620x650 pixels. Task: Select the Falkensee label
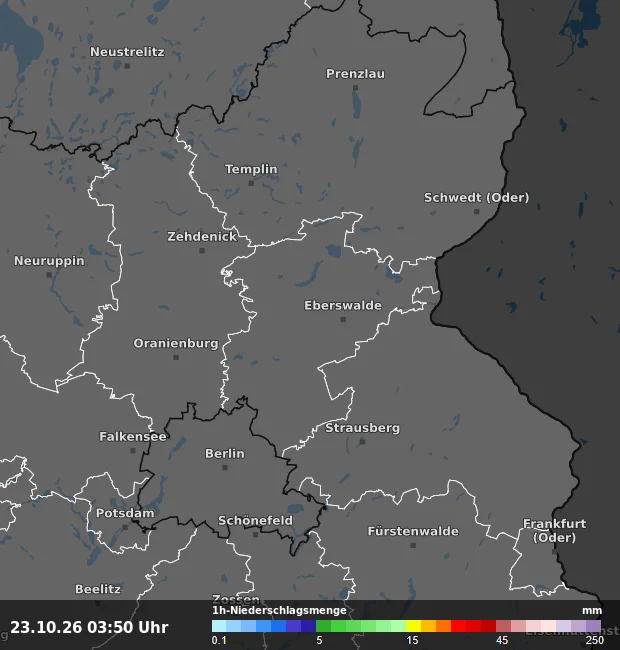133,437
